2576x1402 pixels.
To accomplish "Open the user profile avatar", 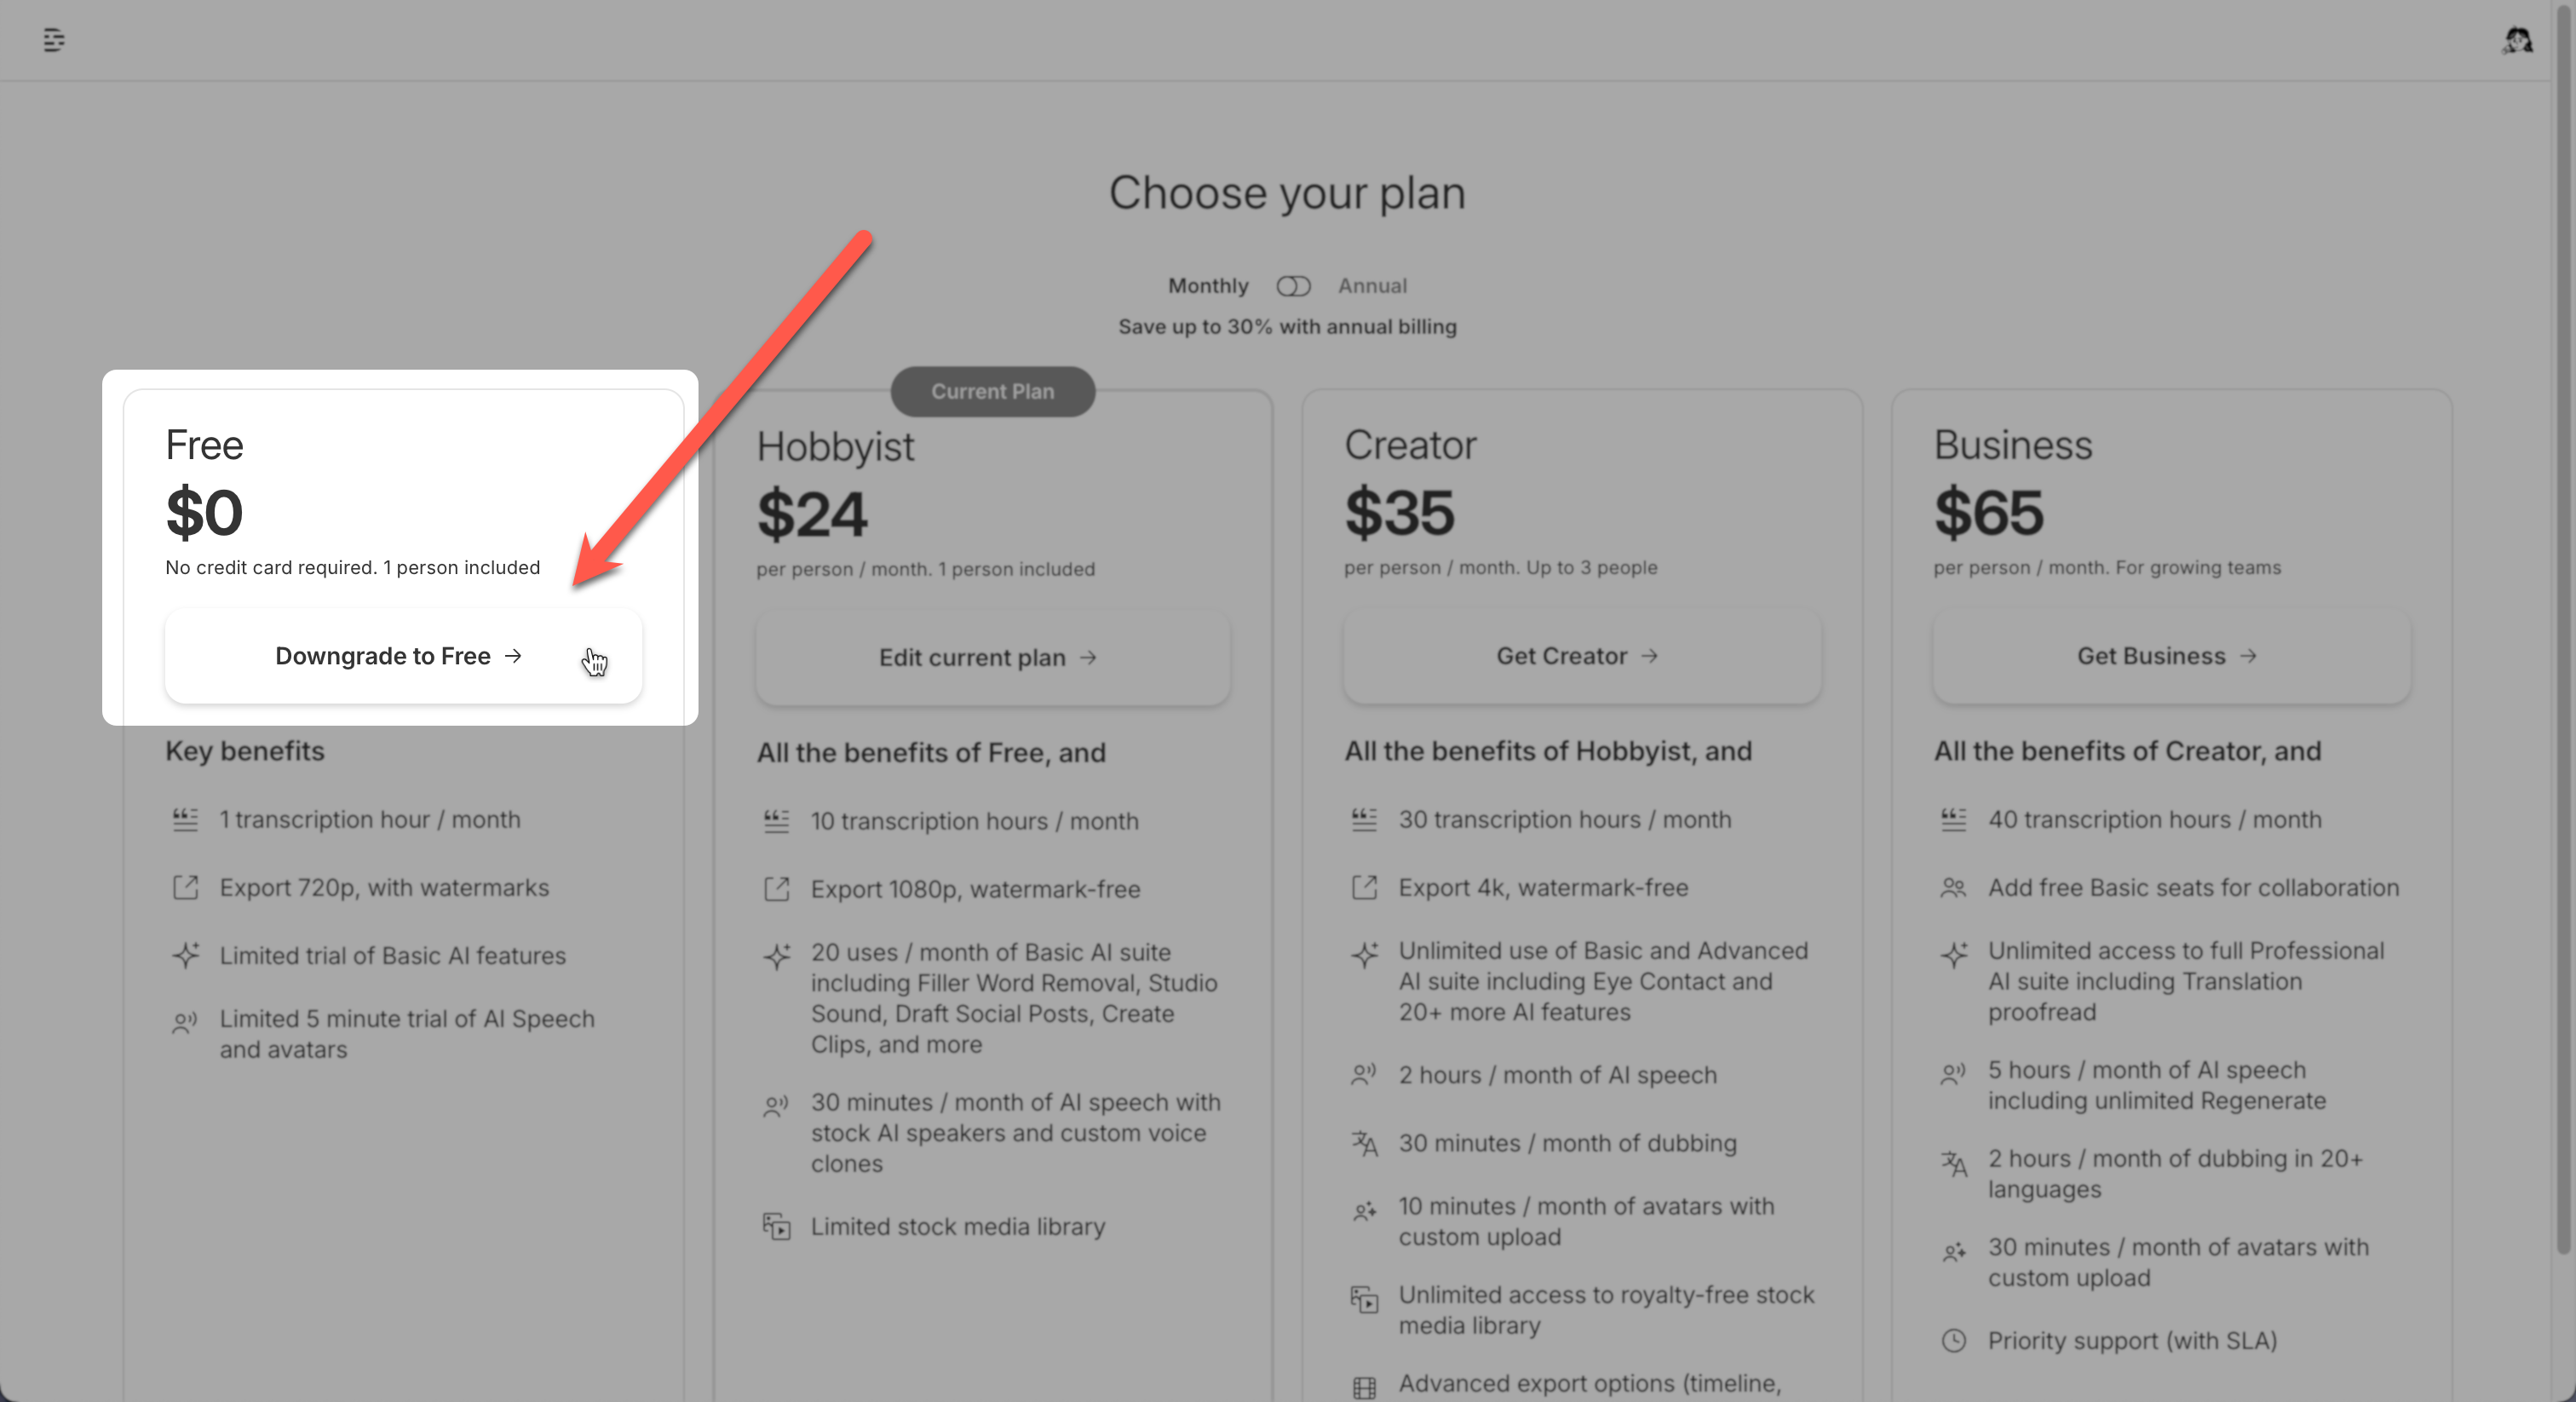I will click(x=2517, y=40).
